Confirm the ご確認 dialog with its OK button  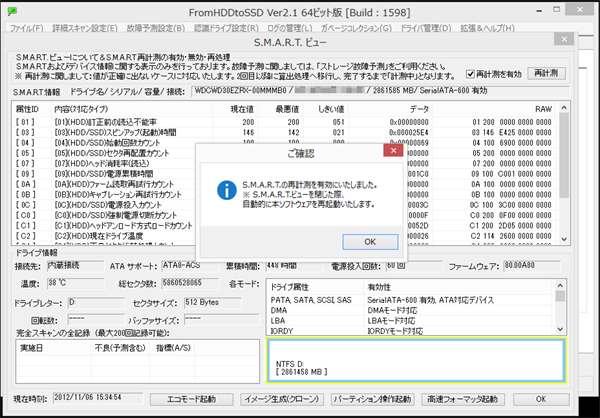(x=370, y=242)
